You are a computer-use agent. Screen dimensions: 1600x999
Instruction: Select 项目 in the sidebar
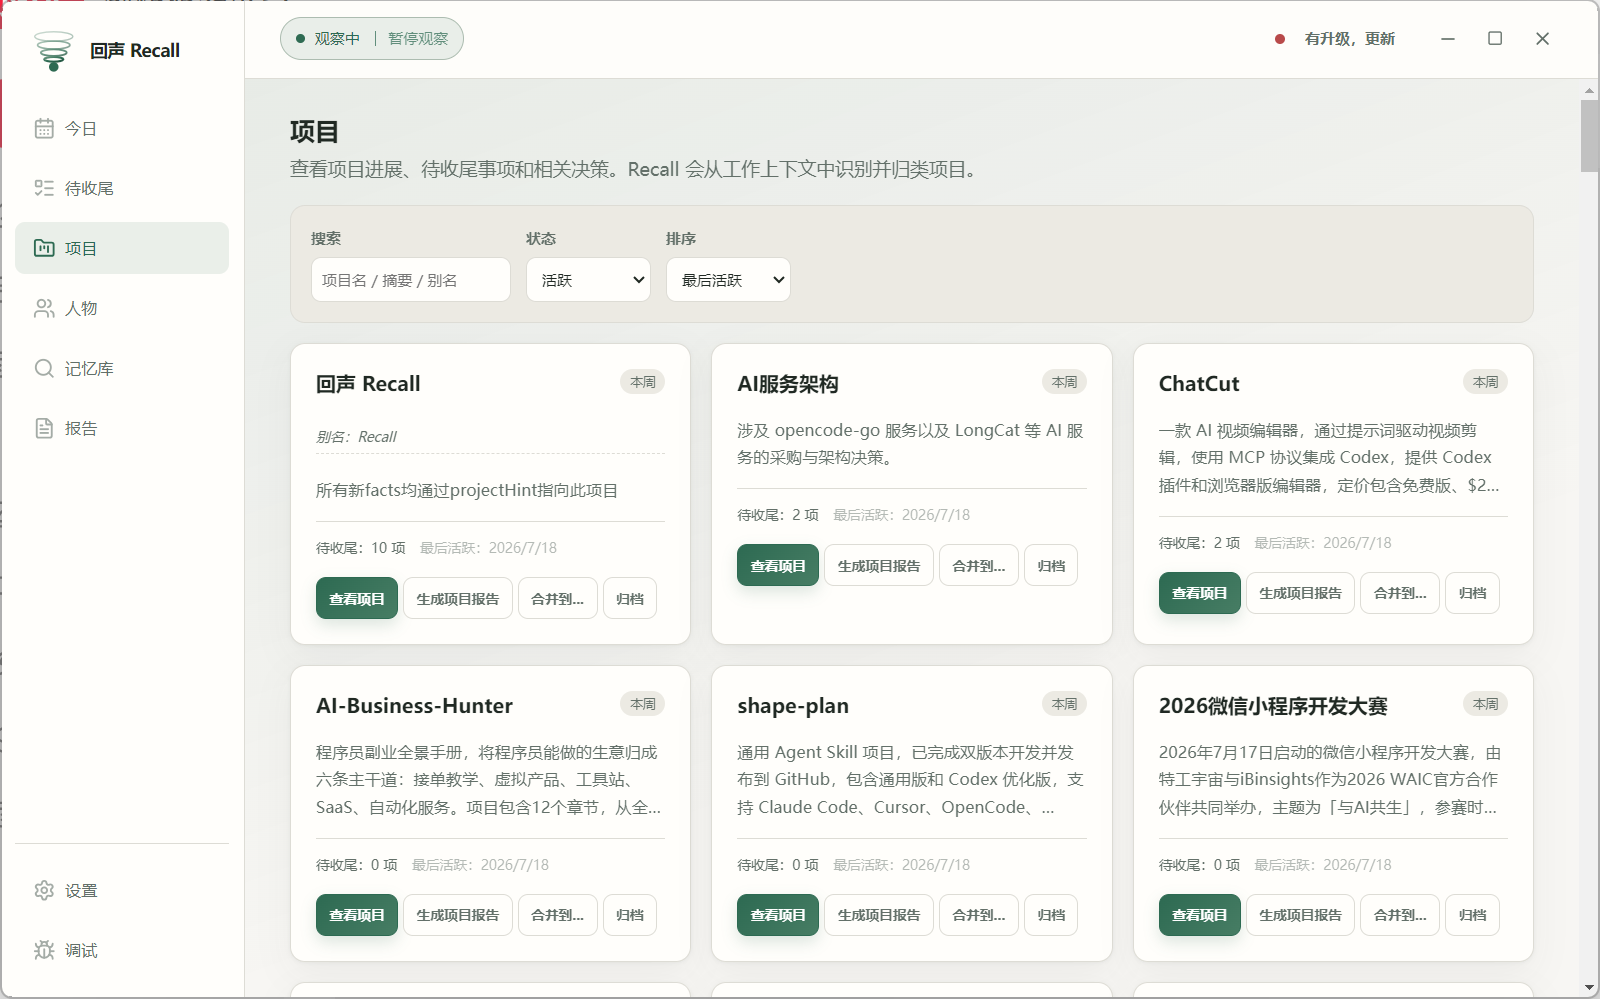pos(122,248)
